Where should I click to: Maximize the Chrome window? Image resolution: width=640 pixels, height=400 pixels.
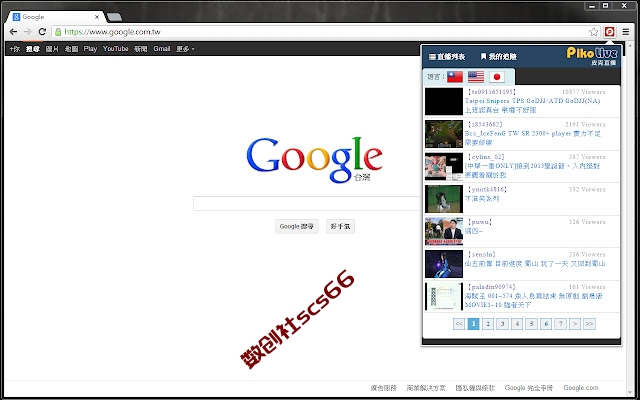pos(606,6)
